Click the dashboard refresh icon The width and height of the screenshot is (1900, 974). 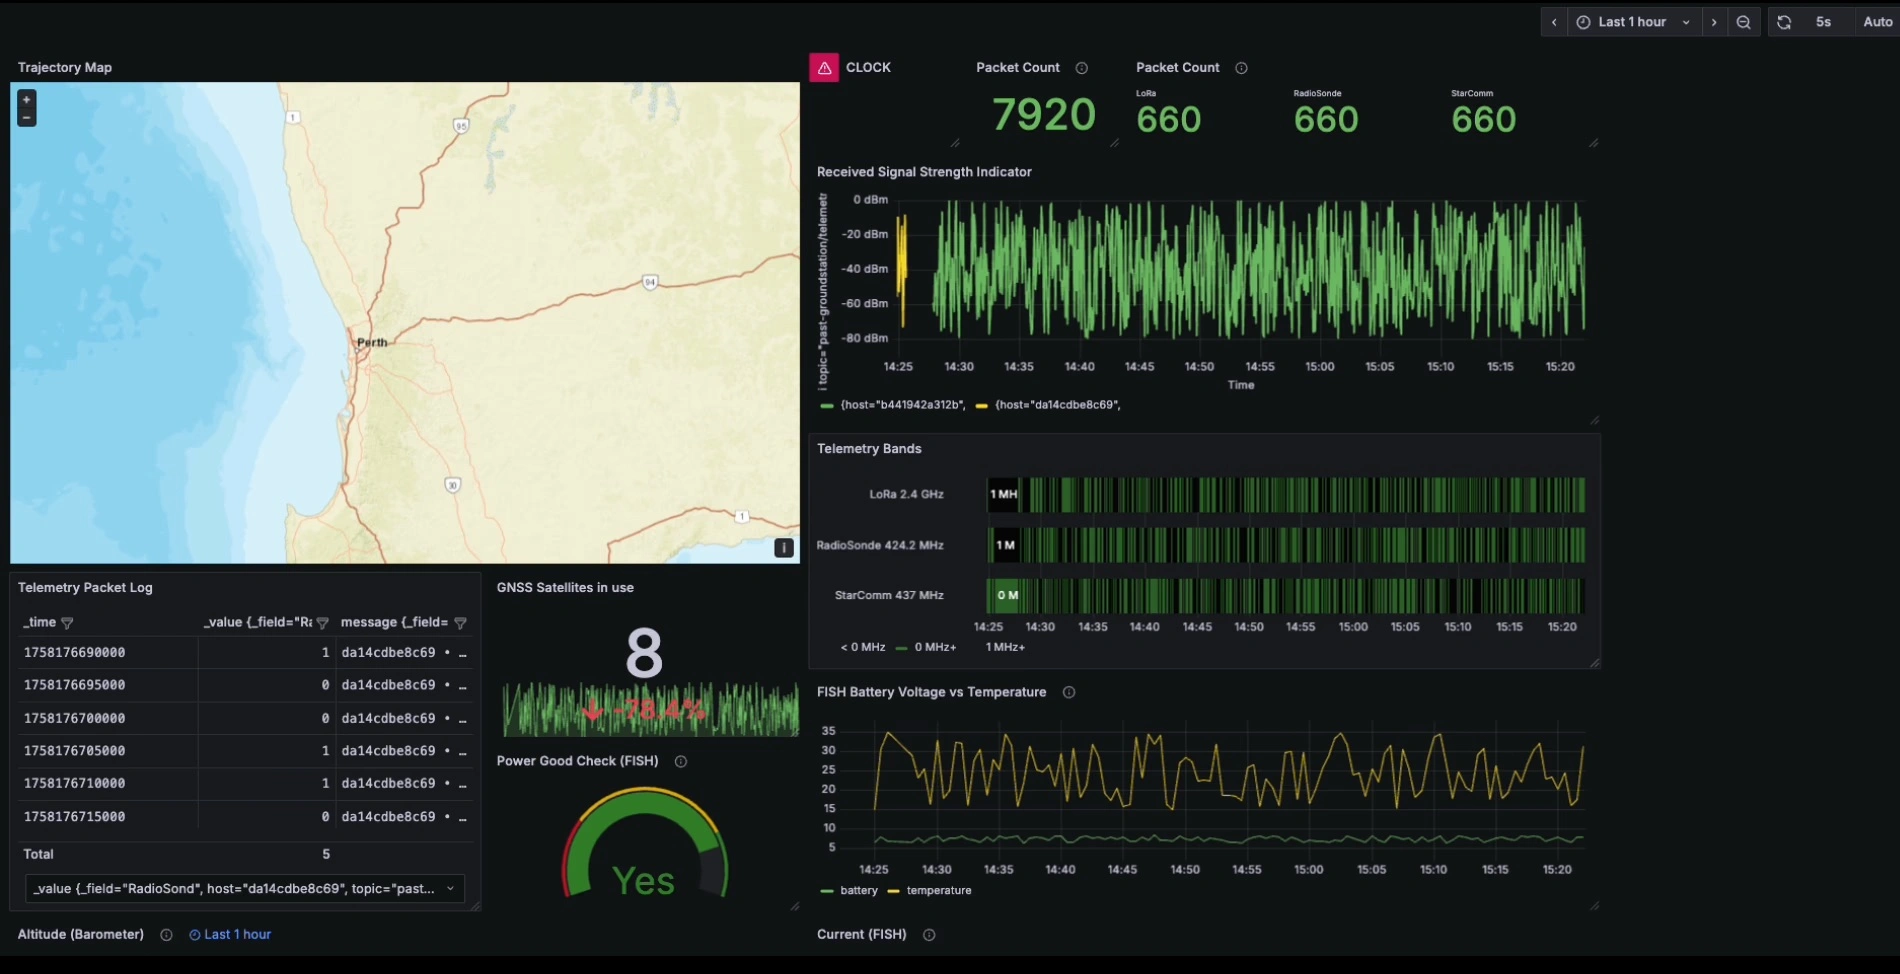pyautogui.click(x=1784, y=22)
